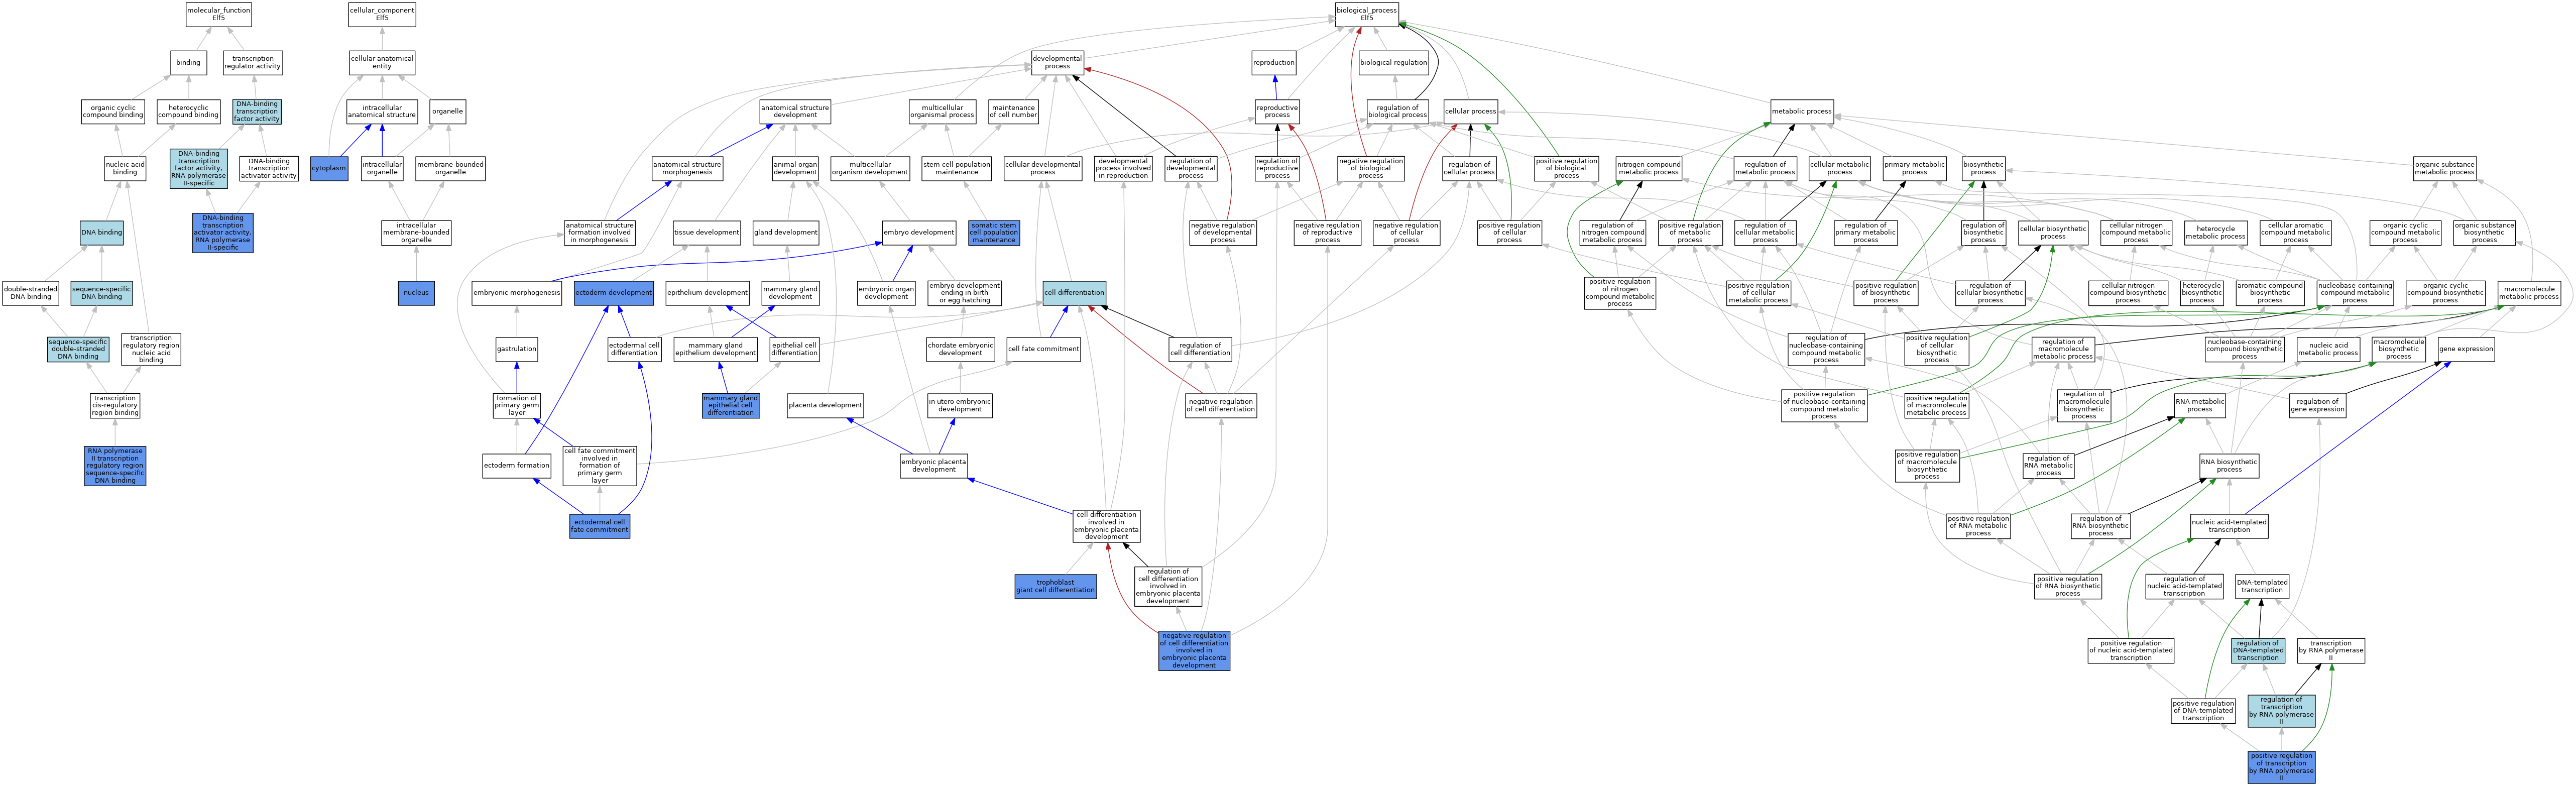The image size is (2576, 786).
Task: Click 'somatic stem cell population maintenance' node
Action: click(994, 233)
